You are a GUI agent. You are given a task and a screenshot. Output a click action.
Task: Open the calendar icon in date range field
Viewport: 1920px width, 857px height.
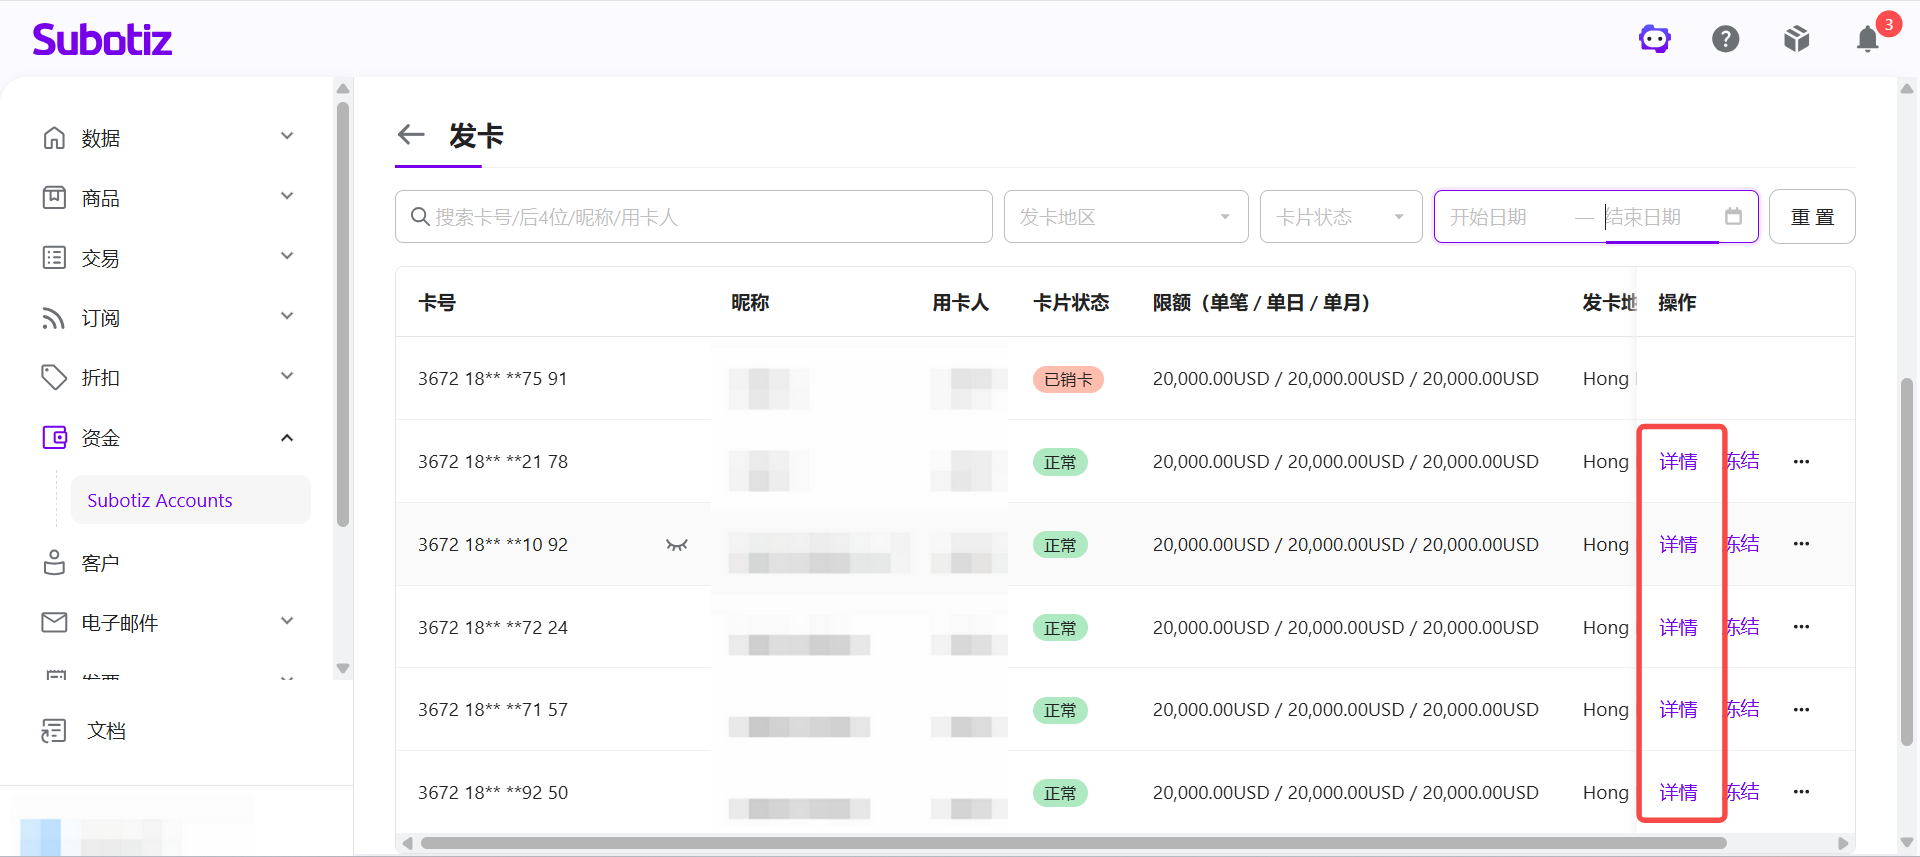click(1734, 216)
